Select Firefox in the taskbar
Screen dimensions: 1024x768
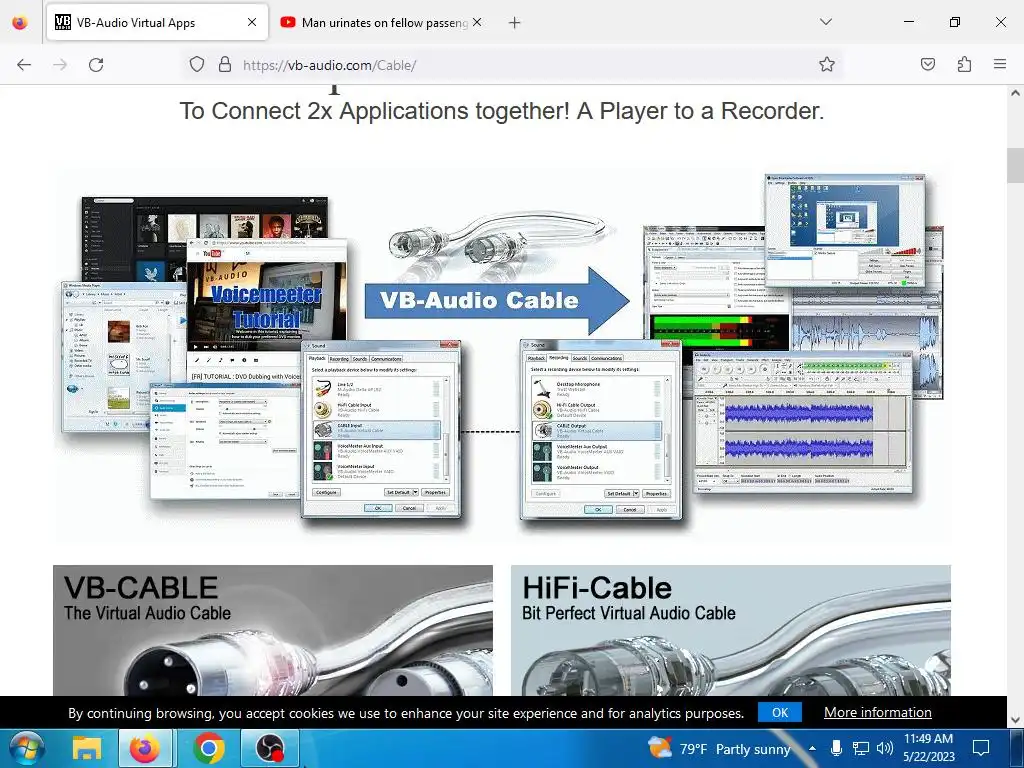[x=145, y=749]
